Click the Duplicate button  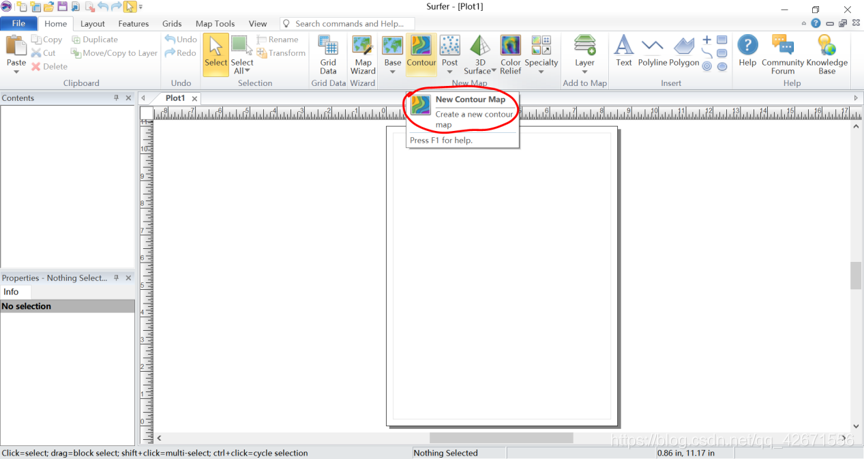click(x=94, y=40)
